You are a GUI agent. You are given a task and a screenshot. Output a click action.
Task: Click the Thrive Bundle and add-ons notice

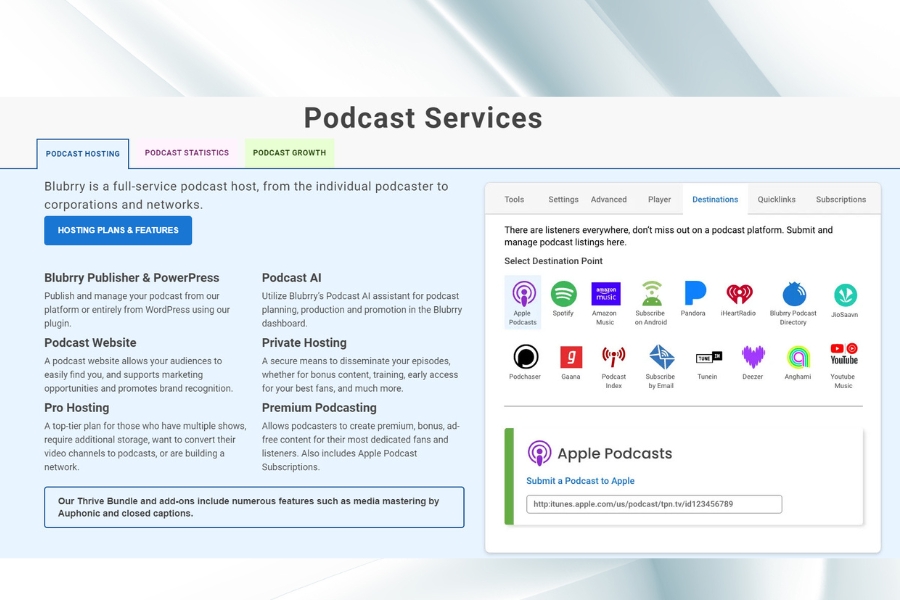point(254,507)
